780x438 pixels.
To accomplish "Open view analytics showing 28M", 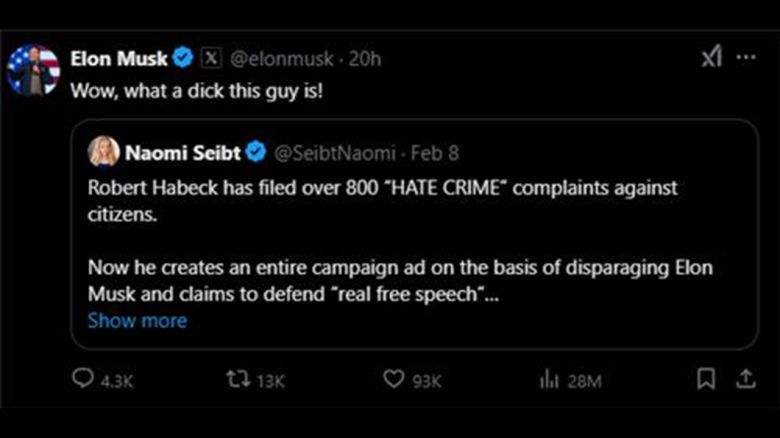I will tap(548, 380).
